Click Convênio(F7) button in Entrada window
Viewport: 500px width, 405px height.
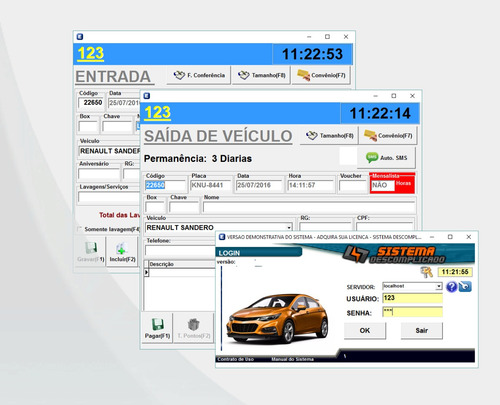(321, 75)
